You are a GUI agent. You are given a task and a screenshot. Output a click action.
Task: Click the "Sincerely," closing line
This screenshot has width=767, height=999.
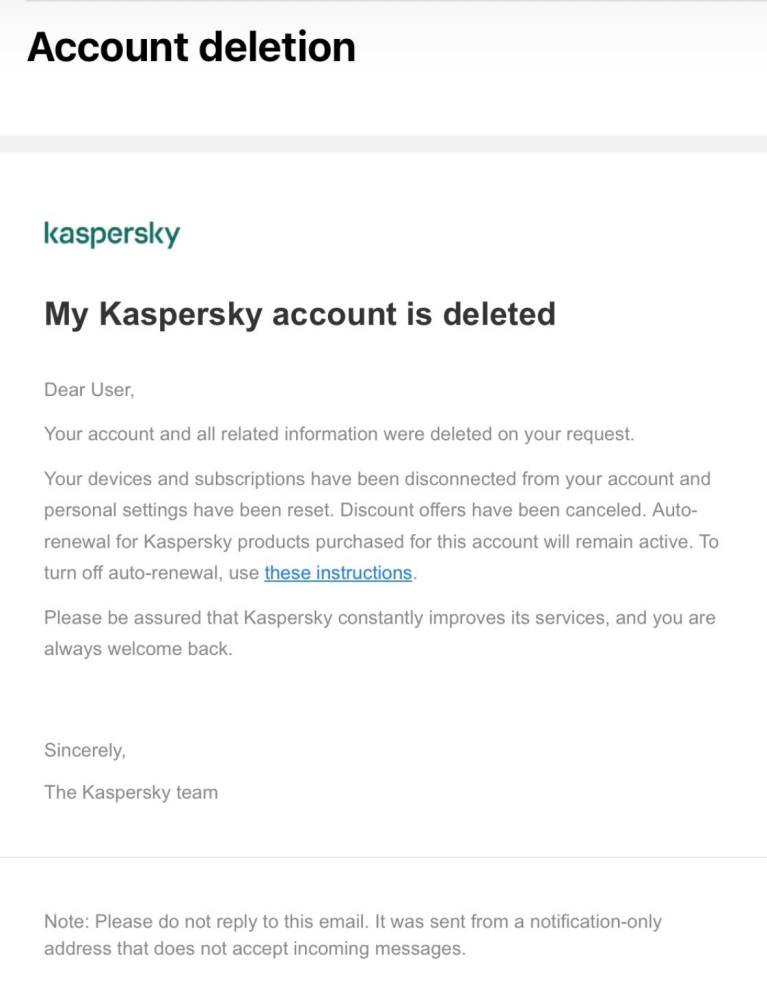[x=85, y=750]
